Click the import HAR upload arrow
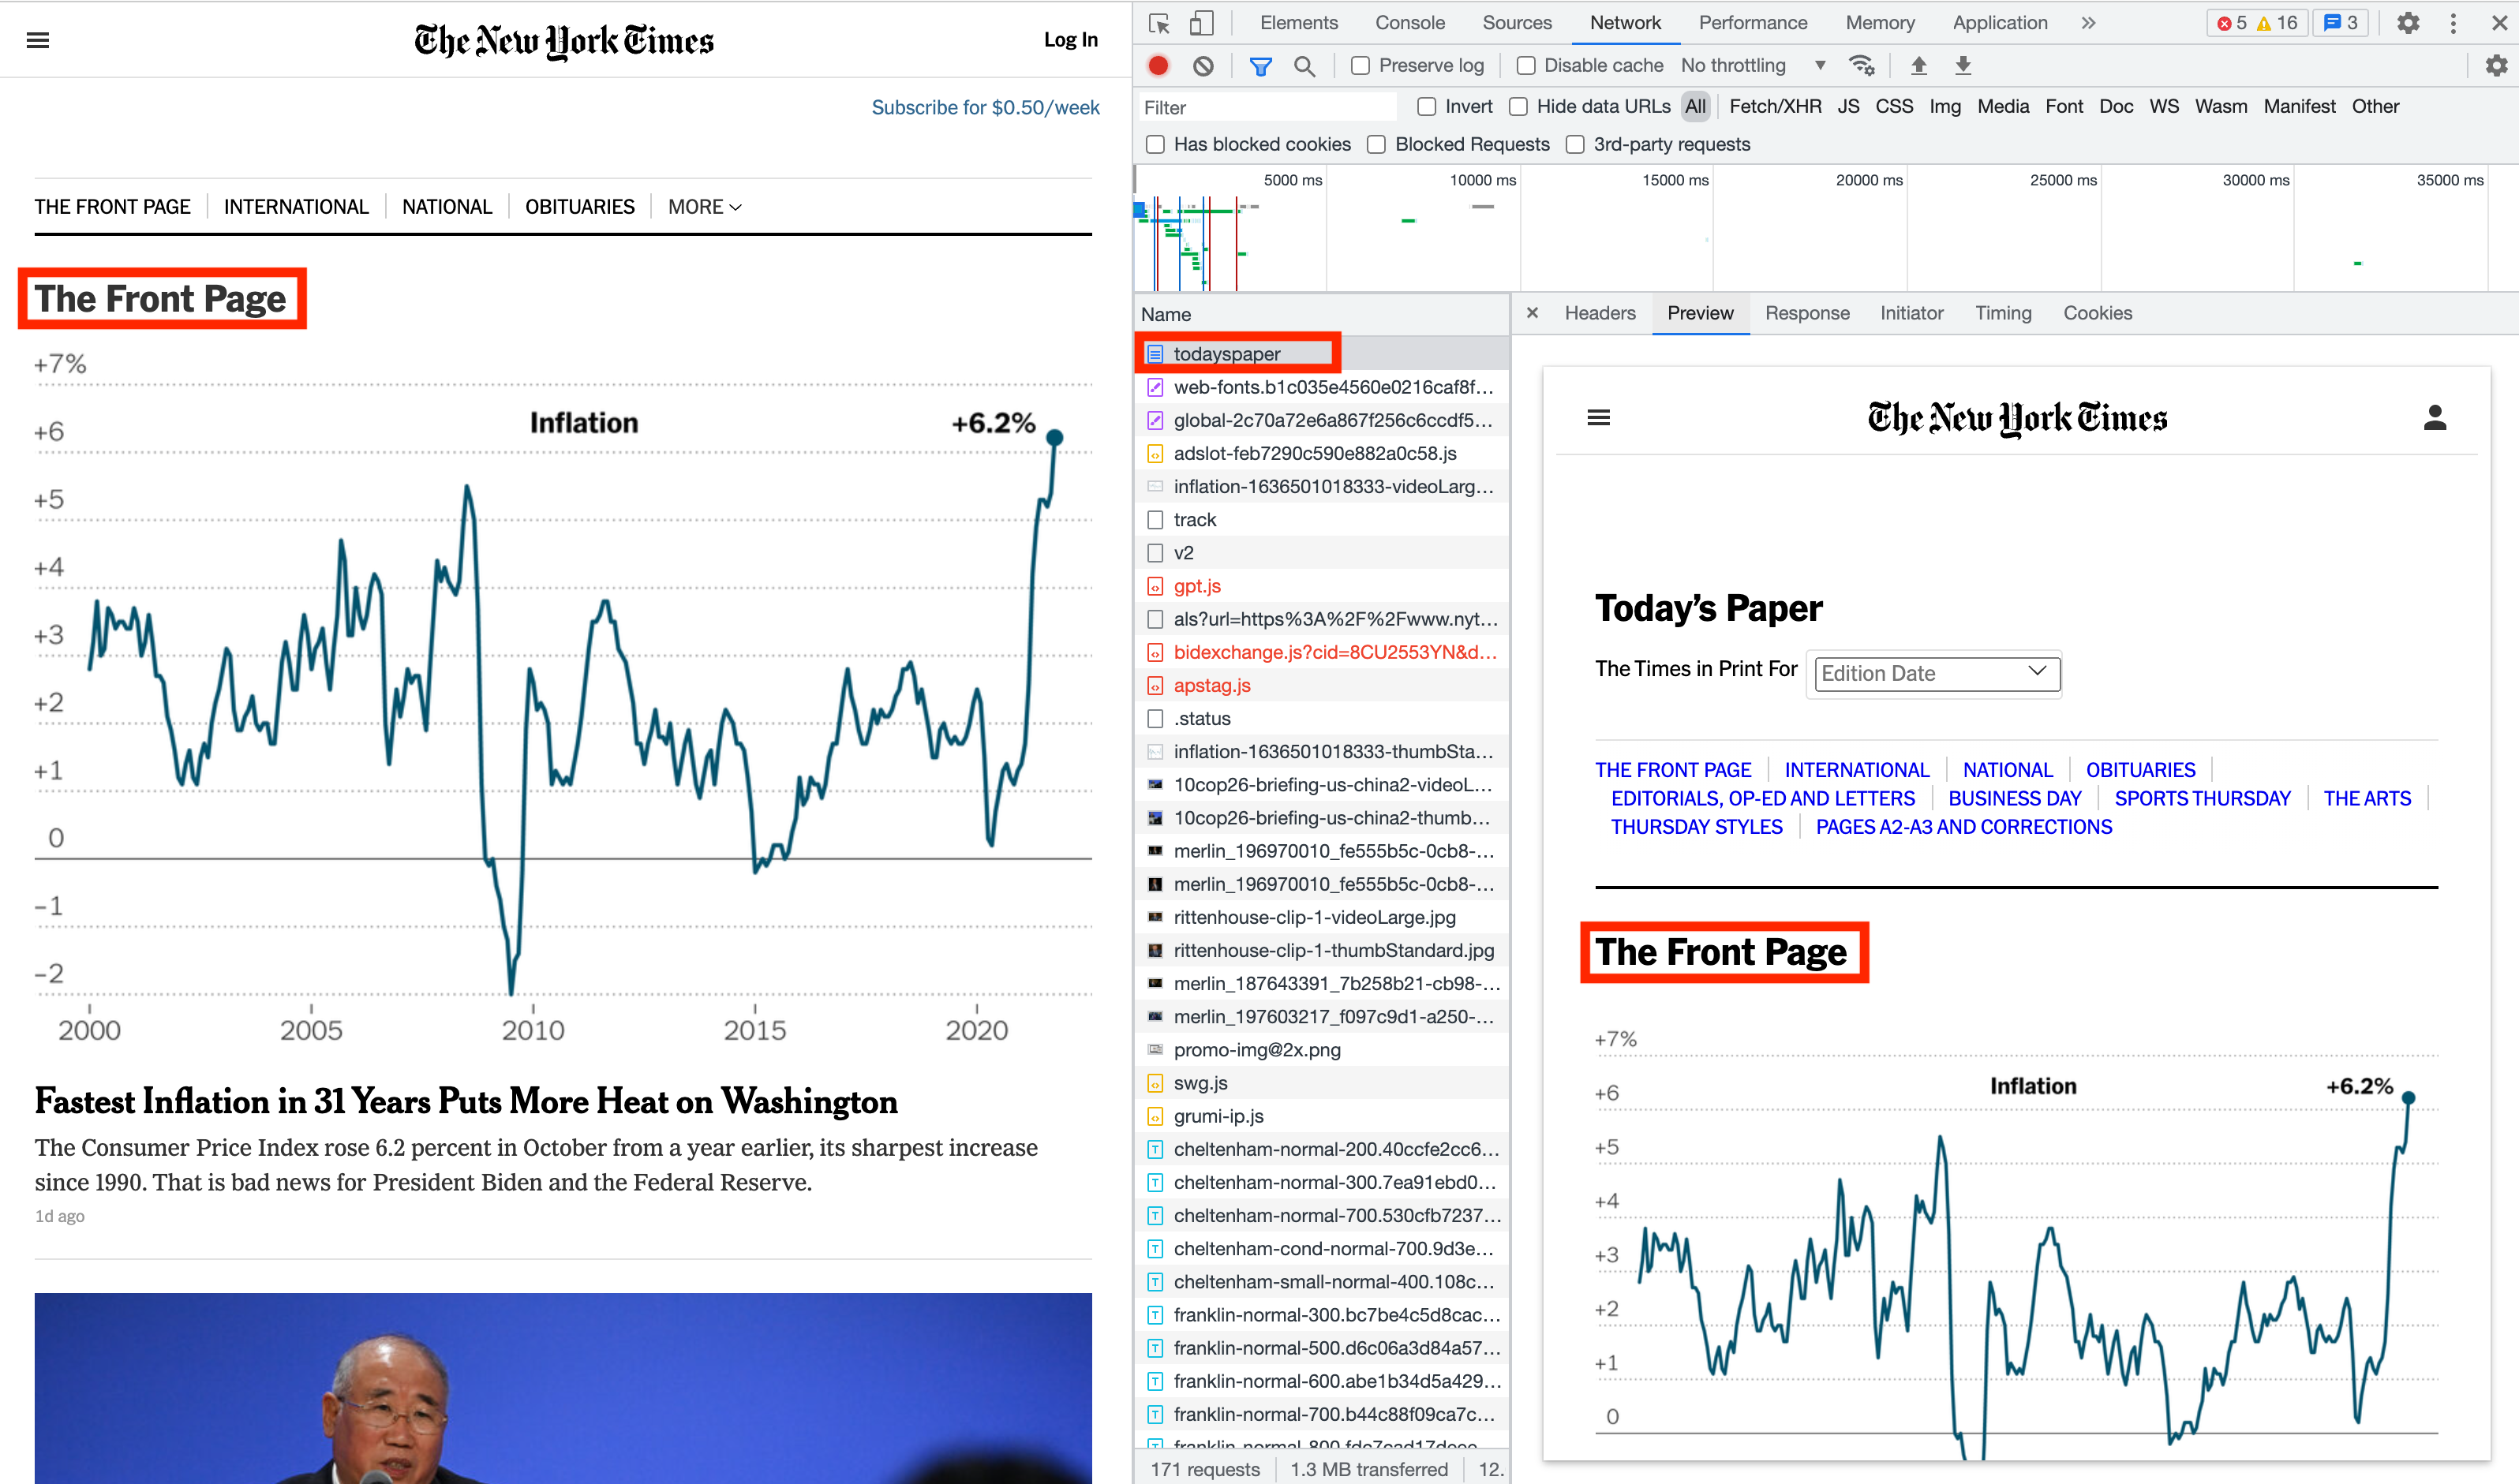This screenshot has width=2519, height=1484. click(1918, 66)
